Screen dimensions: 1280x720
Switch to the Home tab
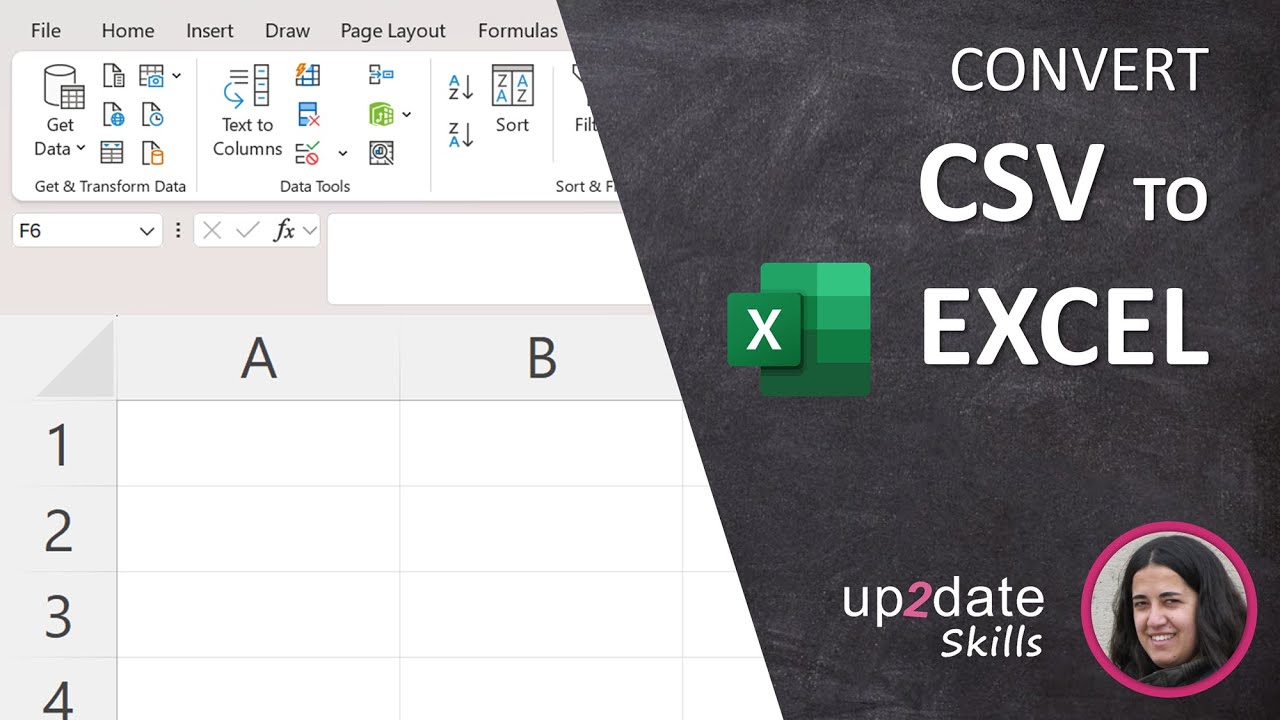click(x=128, y=31)
